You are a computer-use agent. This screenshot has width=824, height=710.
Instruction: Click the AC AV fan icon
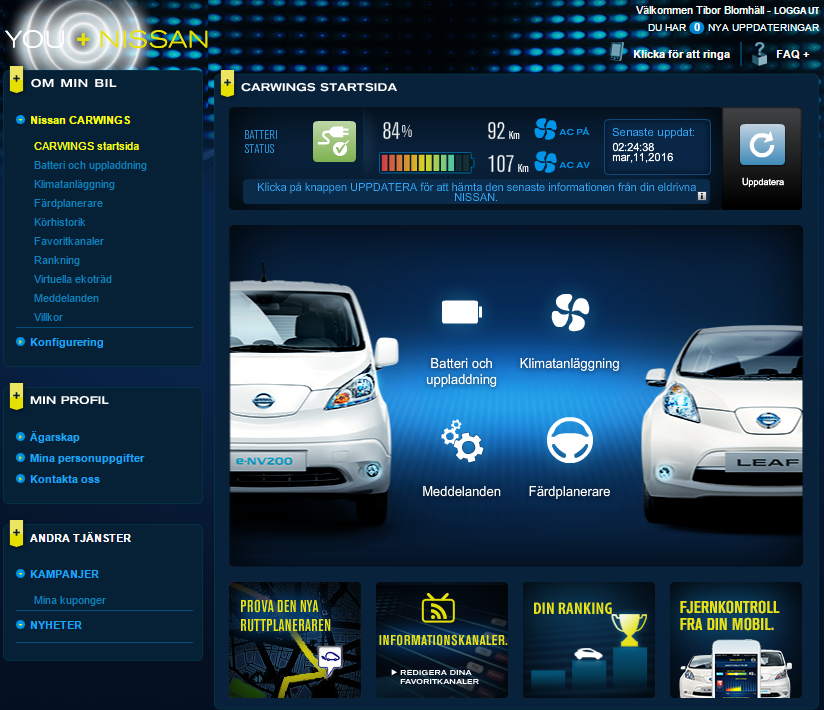[x=545, y=162]
